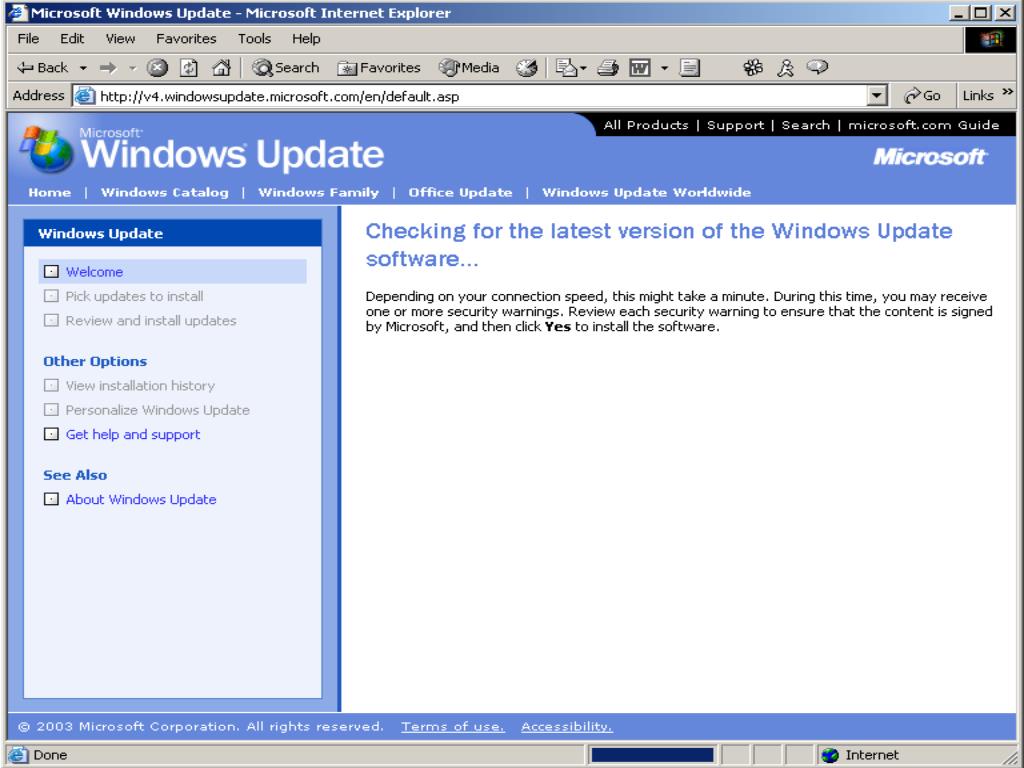
Task: Open the Office Update link
Action: tap(460, 192)
